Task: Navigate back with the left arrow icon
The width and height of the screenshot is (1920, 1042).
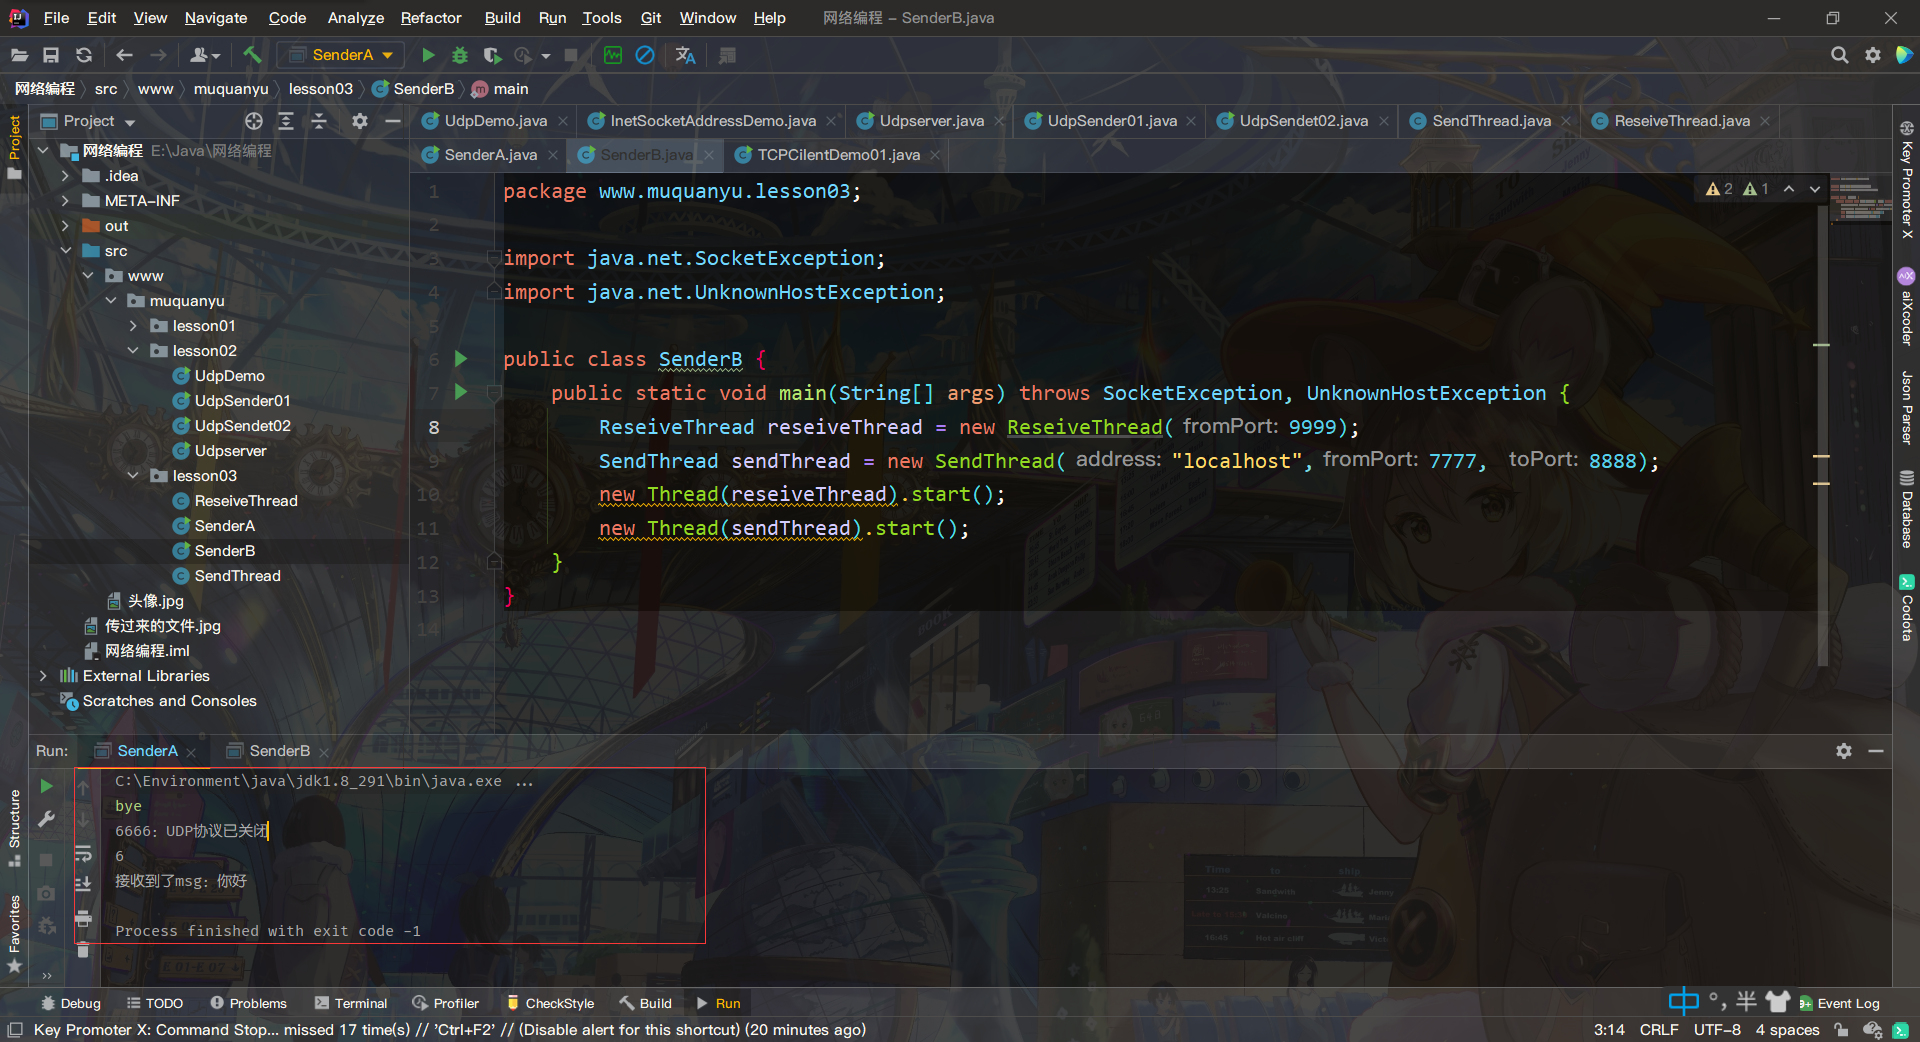Action: point(124,55)
